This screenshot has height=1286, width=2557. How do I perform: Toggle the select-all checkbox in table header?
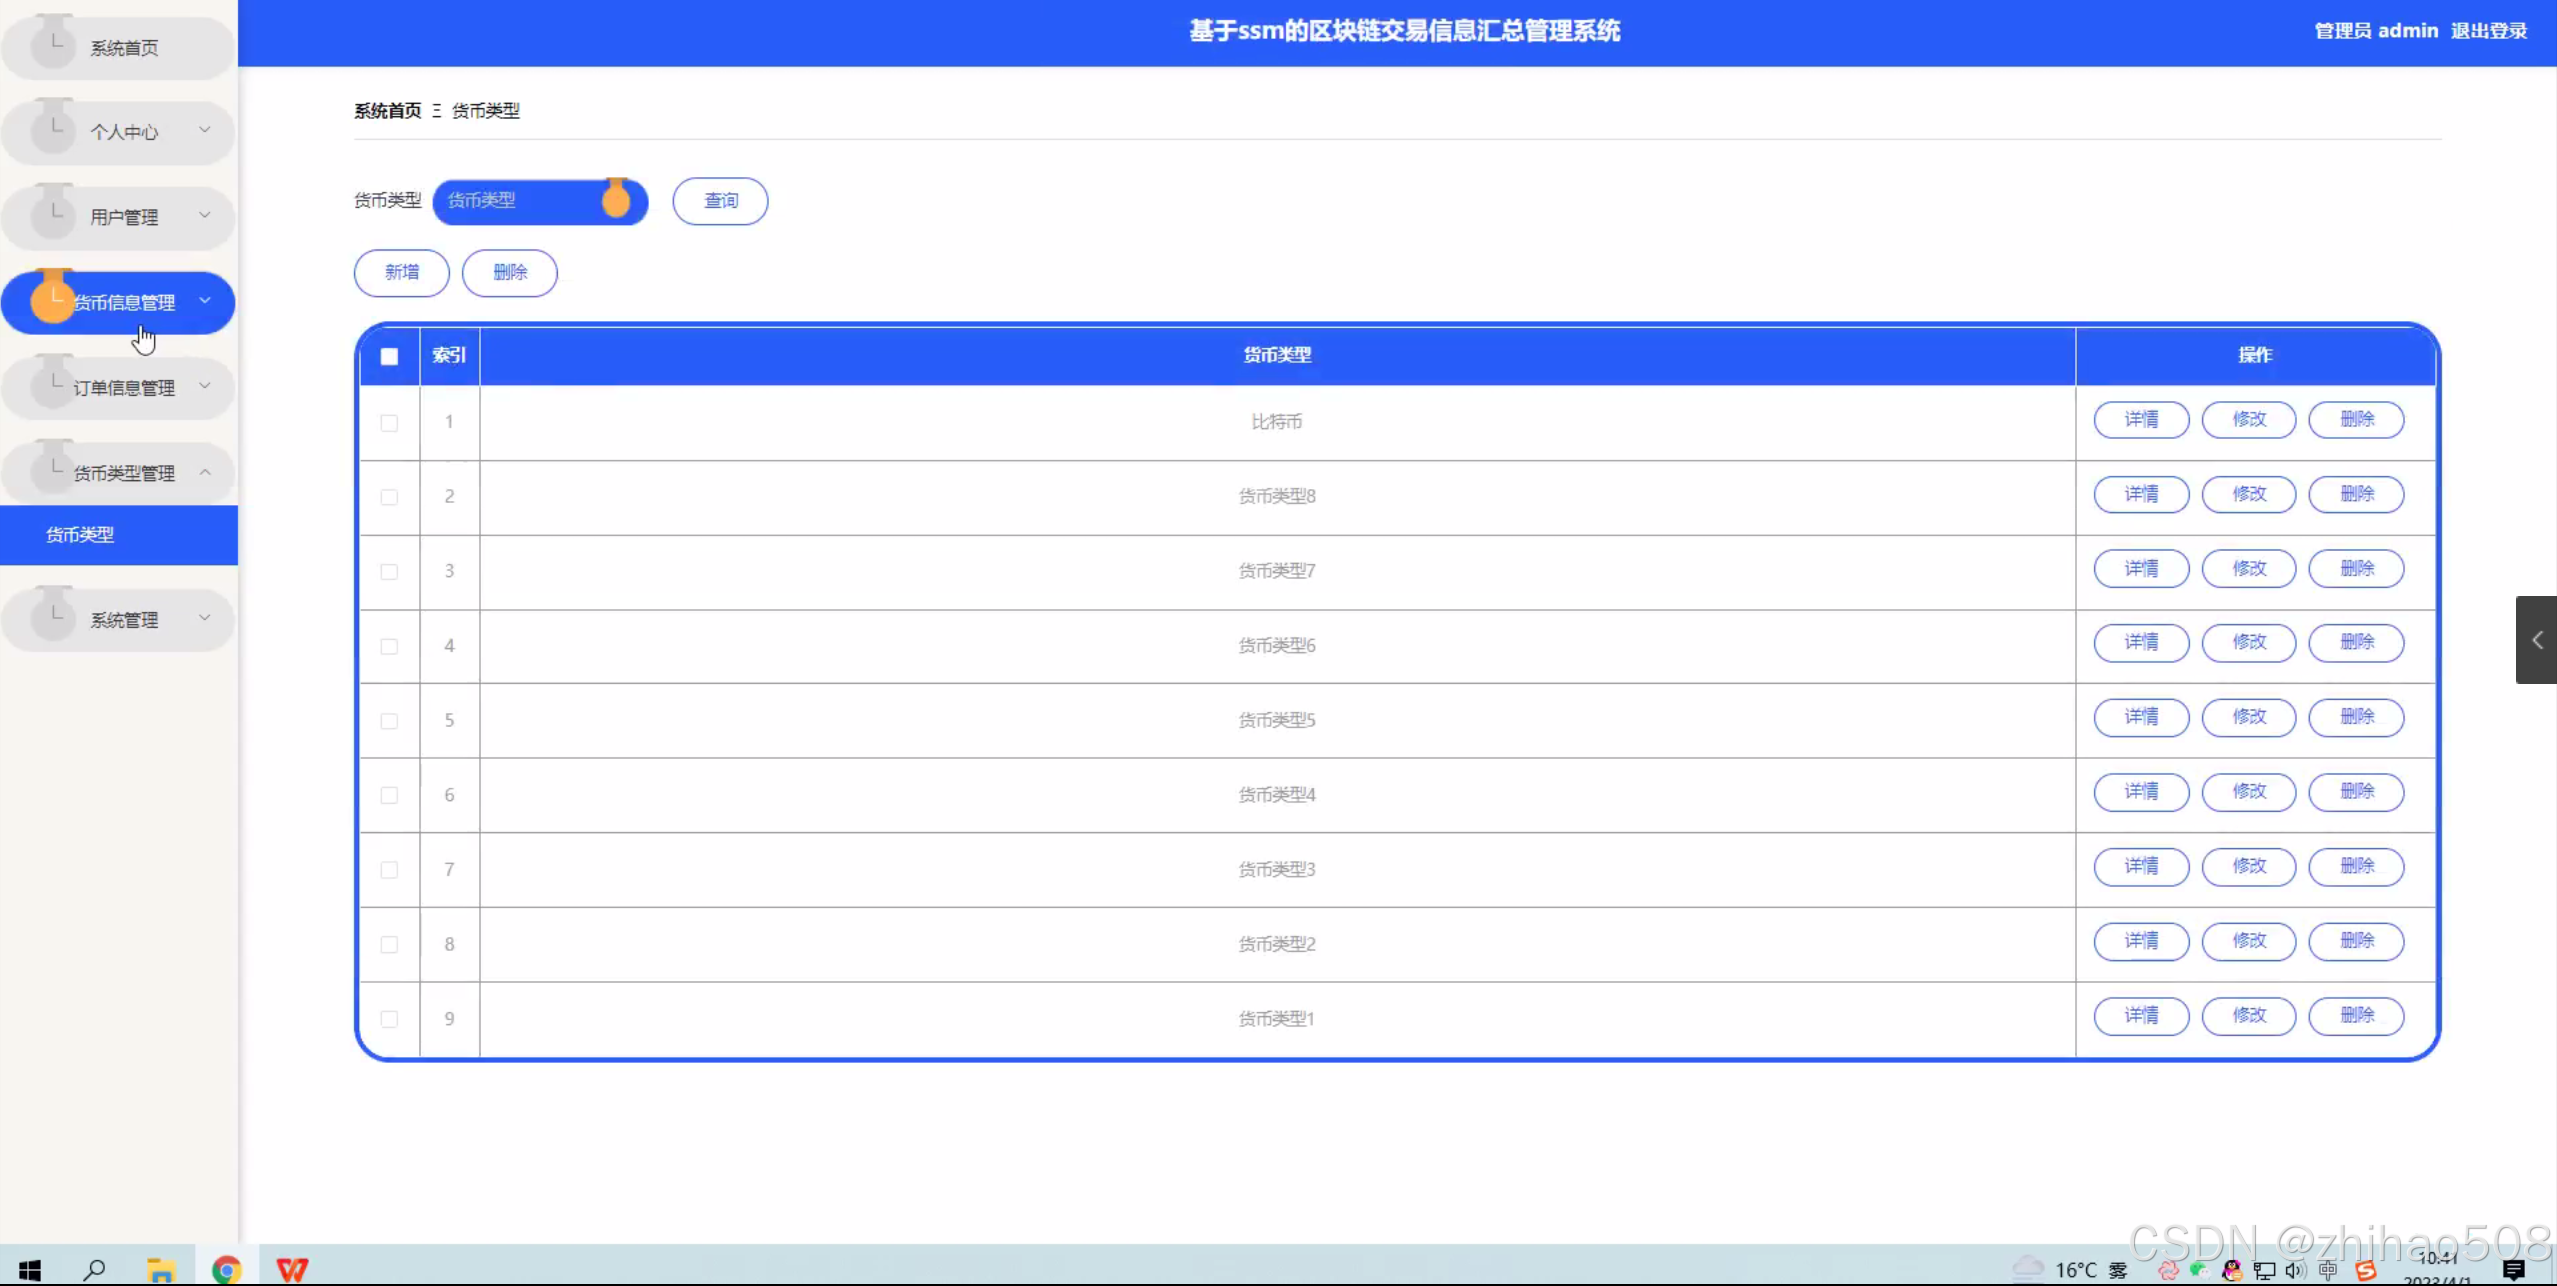[x=389, y=356]
